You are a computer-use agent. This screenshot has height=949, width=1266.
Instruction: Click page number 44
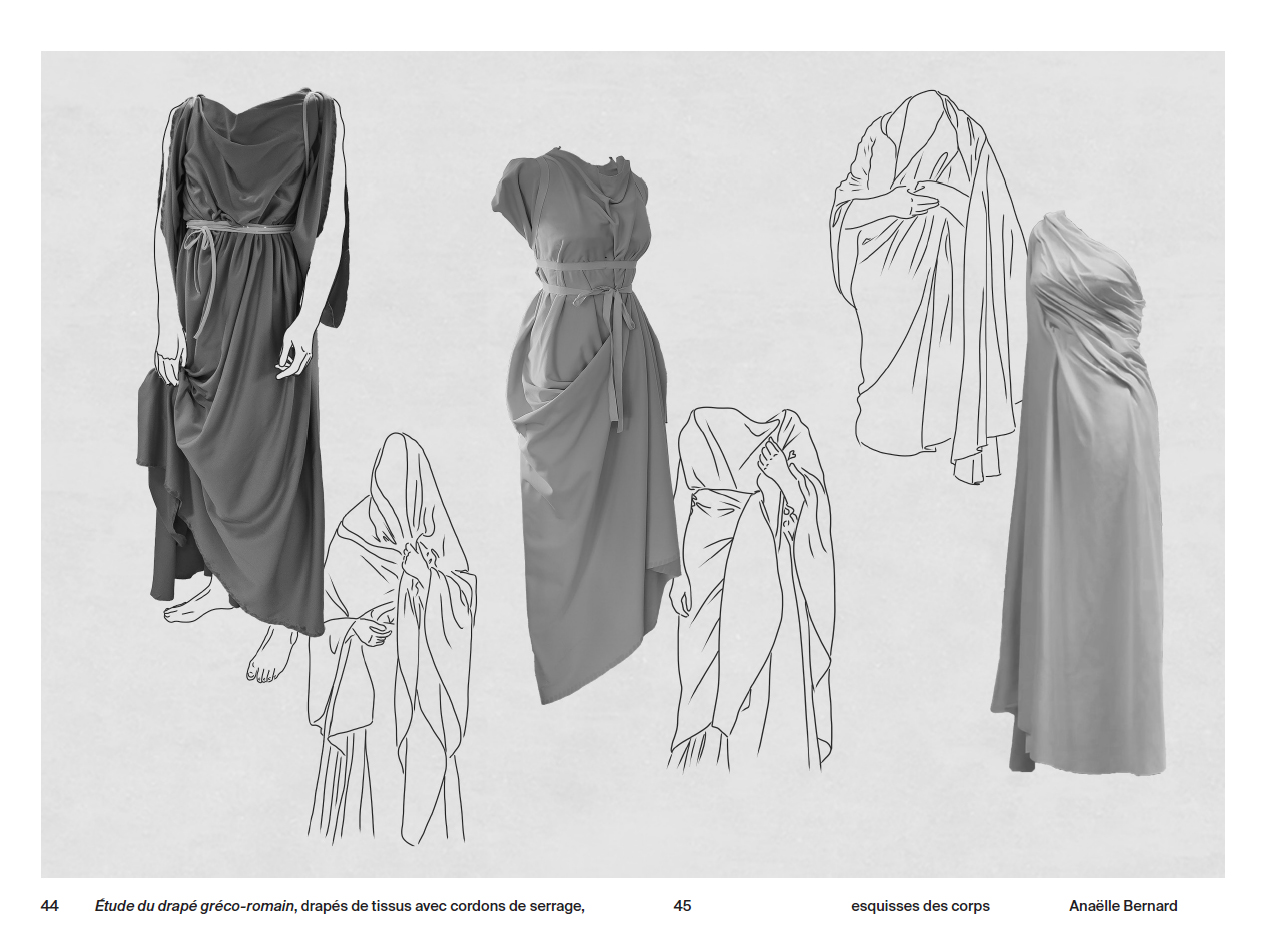tap(49, 906)
